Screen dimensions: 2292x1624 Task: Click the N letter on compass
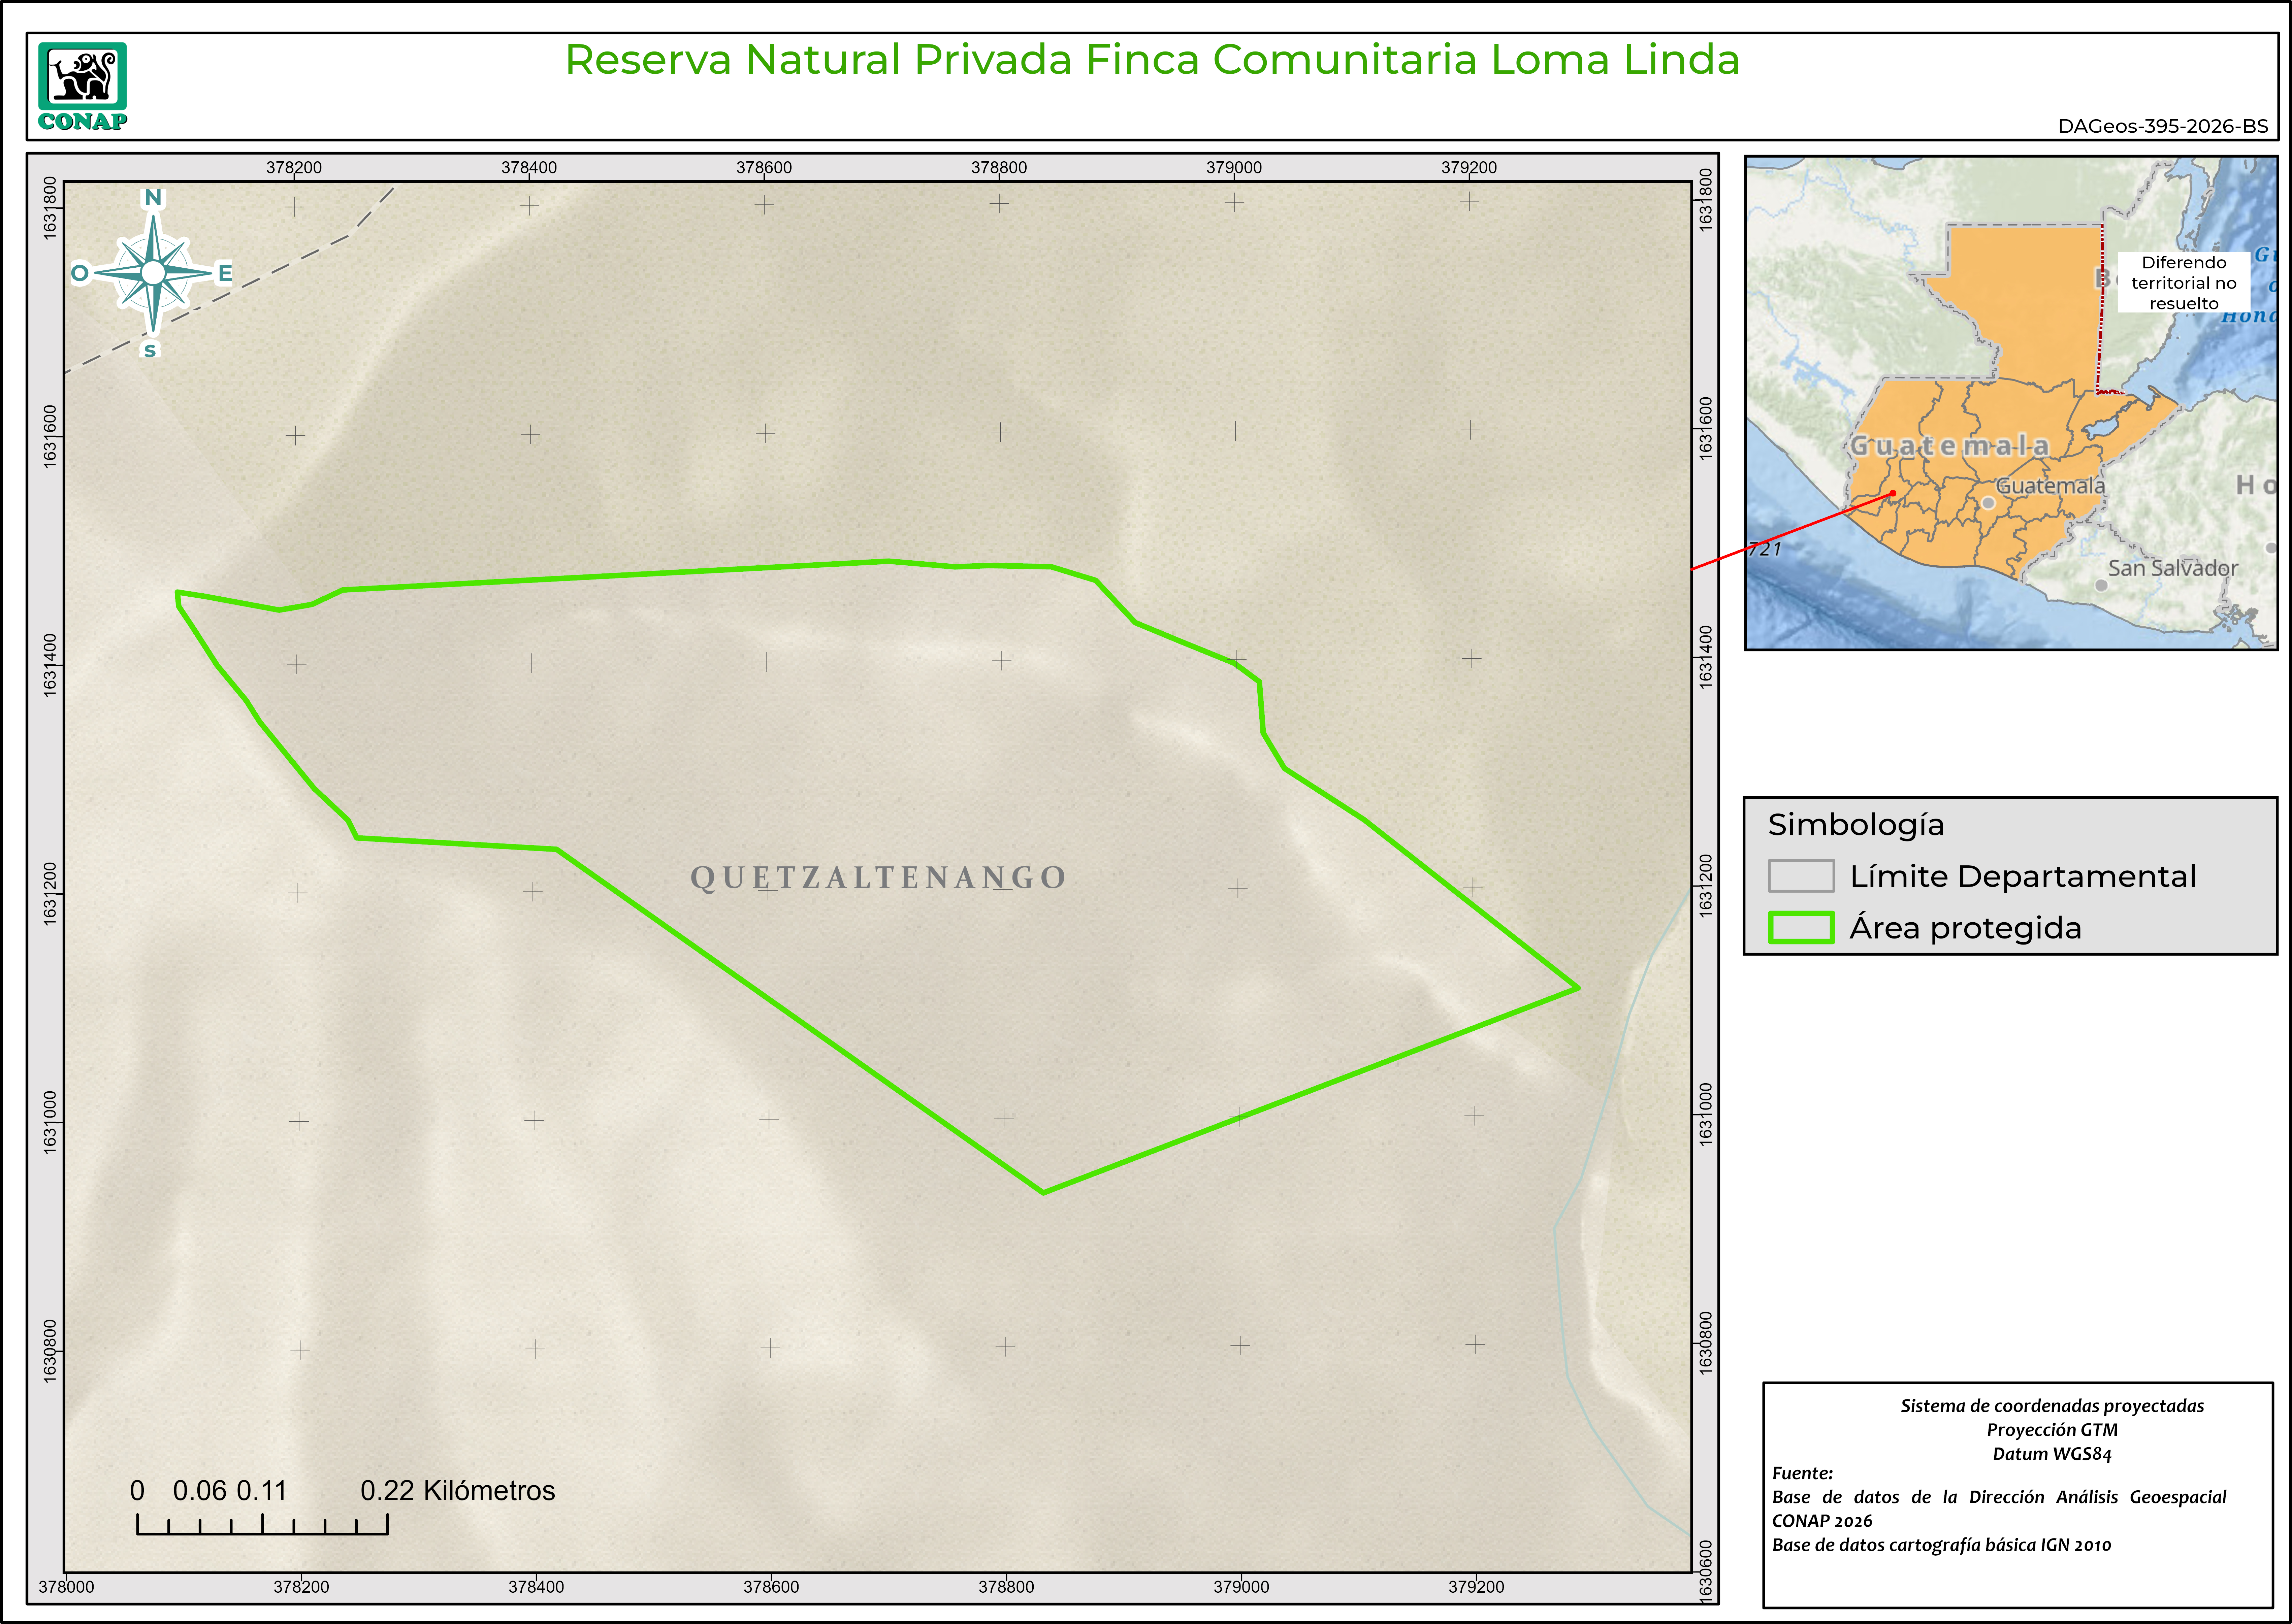tap(153, 197)
